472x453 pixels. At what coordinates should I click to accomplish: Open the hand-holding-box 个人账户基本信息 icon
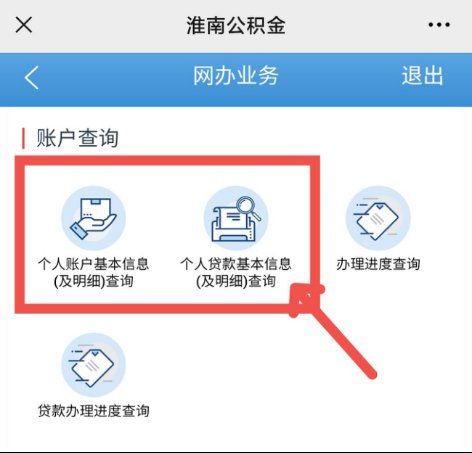point(94,218)
